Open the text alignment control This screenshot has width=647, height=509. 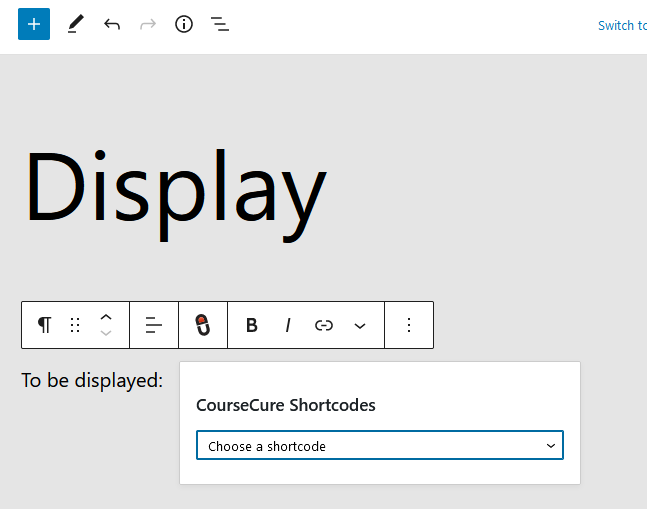coord(154,325)
